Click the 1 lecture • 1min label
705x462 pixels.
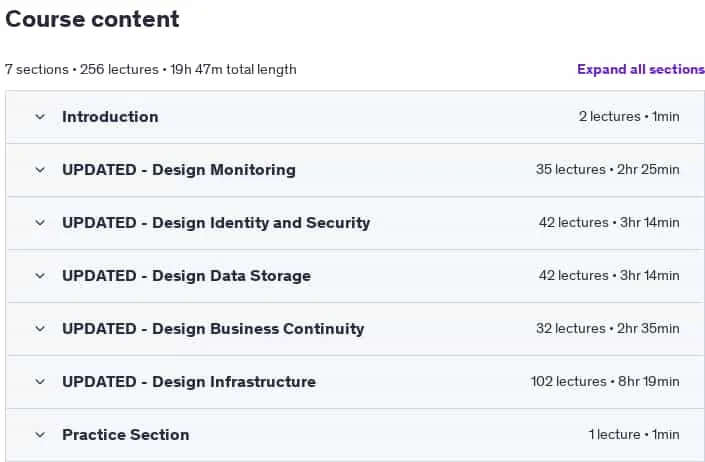click(634, 435)
